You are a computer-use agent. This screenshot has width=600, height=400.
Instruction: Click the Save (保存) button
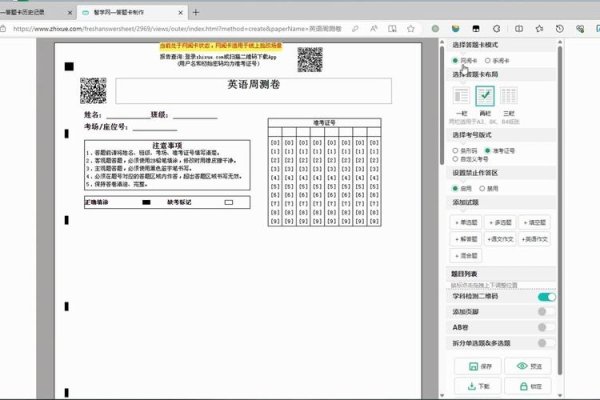pyautogui.click(x=479, y=366)
